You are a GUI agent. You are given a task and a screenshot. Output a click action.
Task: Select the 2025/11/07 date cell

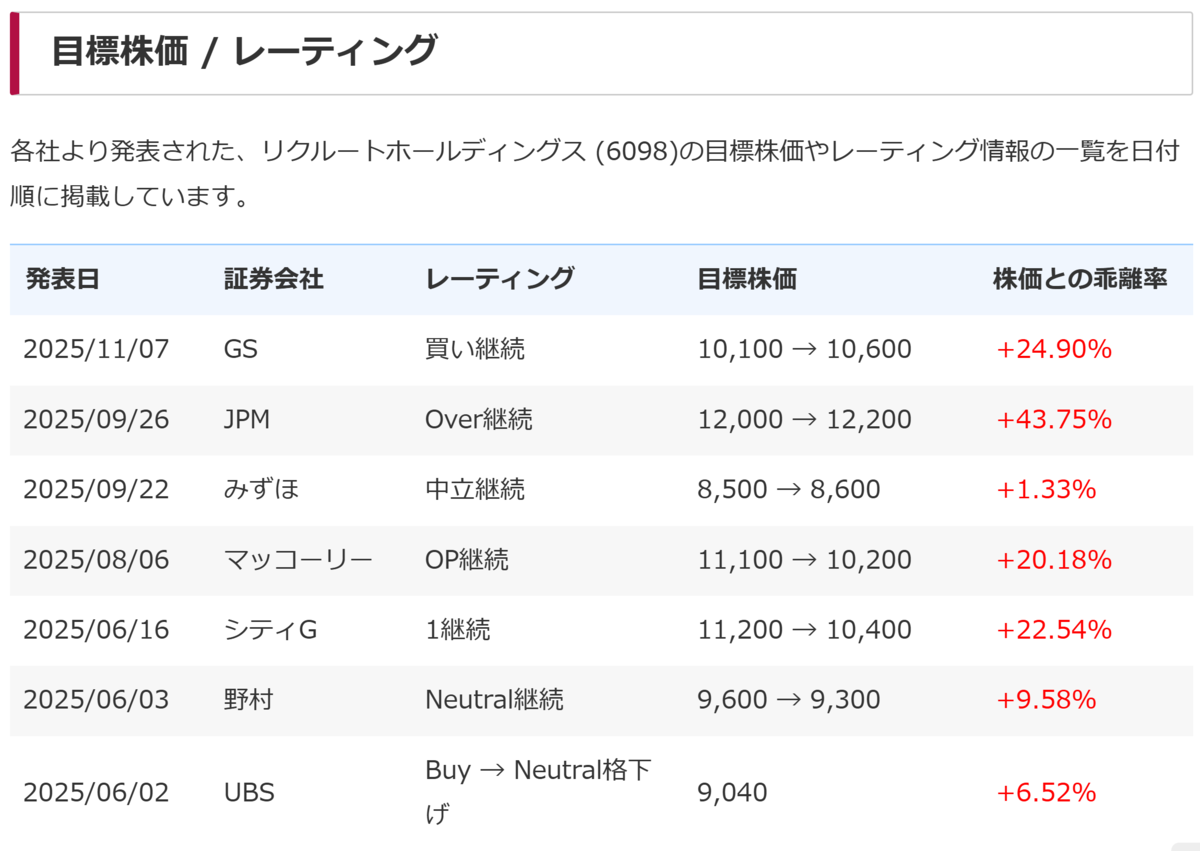(97, 349)
